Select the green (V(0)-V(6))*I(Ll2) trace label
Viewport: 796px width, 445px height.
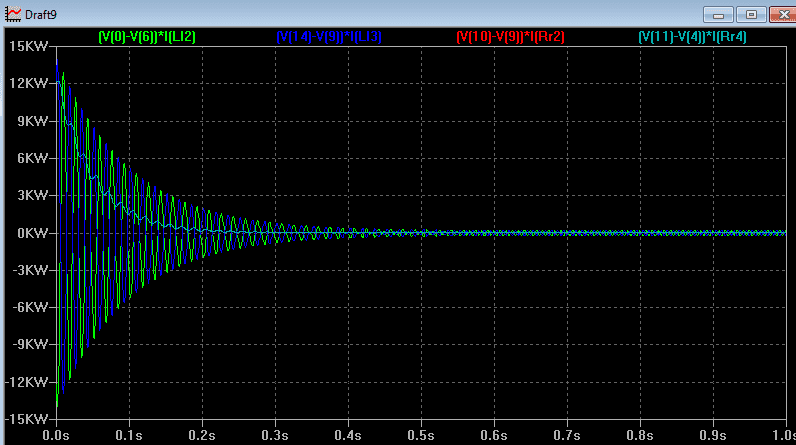tap(147, 37)
